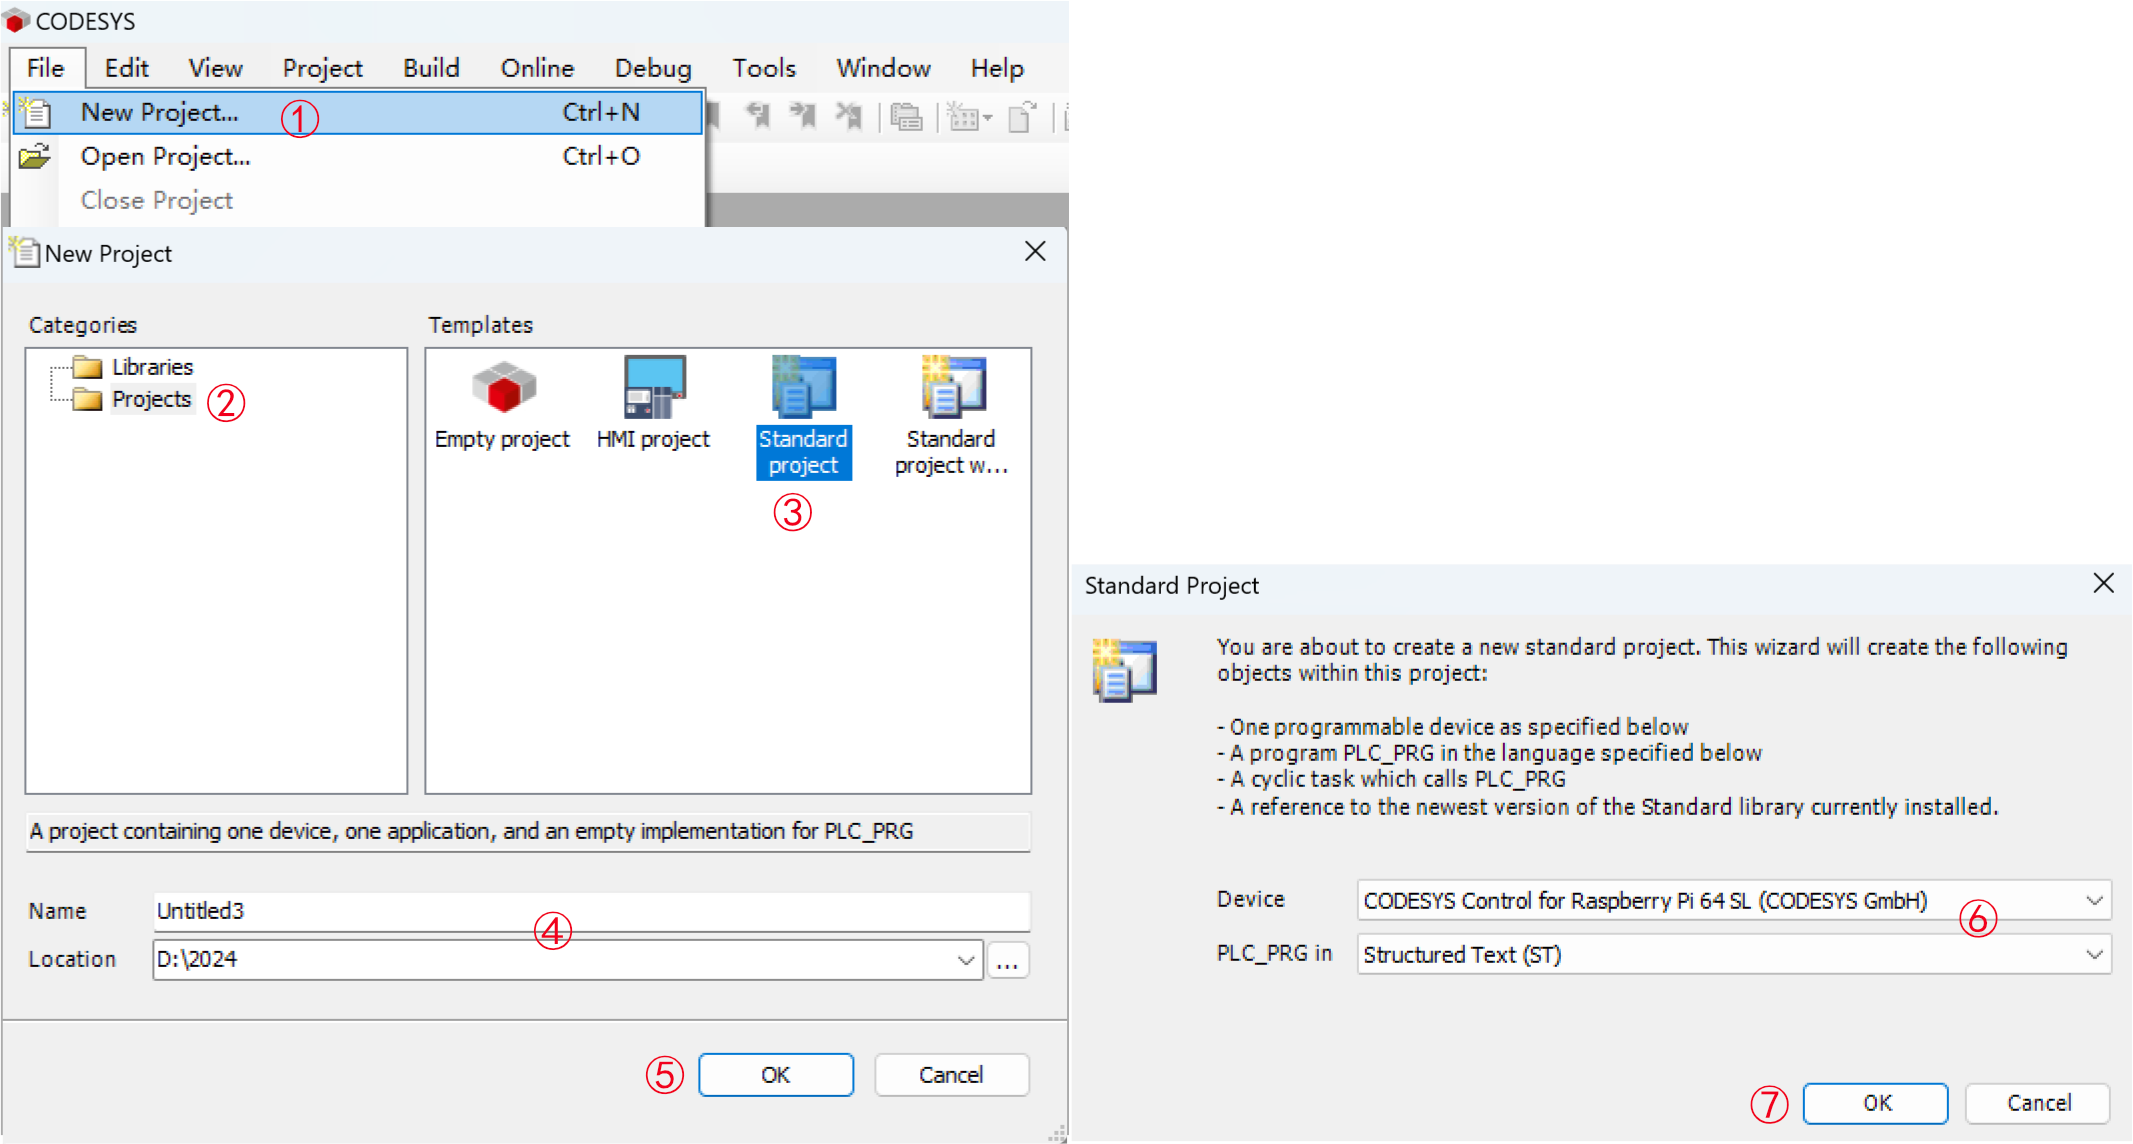Click Cancel in the Standard Project dialog
2133x1144 pixels.
point(2038,1103)
